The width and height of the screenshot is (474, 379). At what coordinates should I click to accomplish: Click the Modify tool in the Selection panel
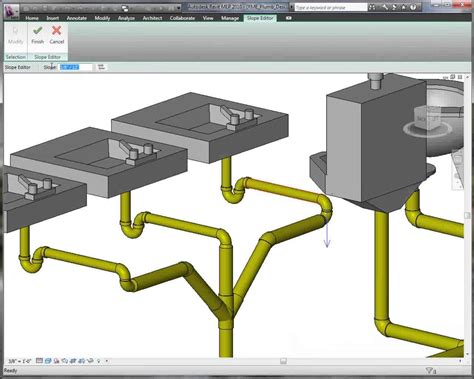(x=15, y=35)
